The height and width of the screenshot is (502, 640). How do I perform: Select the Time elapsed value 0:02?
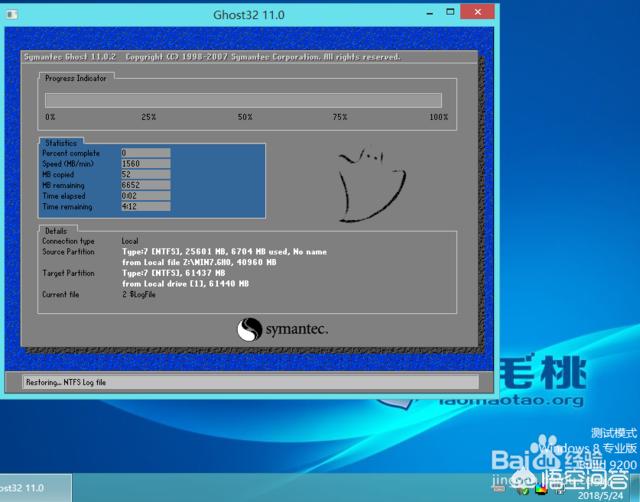(146, 196)
